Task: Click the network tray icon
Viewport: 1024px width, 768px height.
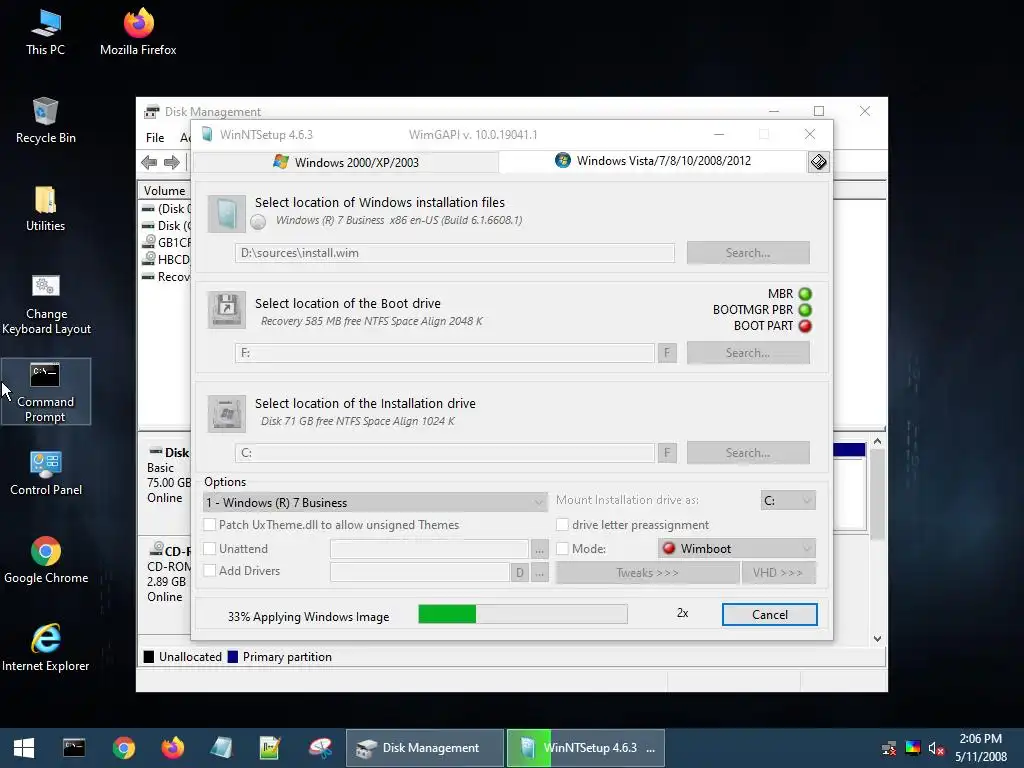Action: click(x=889, y=748)
